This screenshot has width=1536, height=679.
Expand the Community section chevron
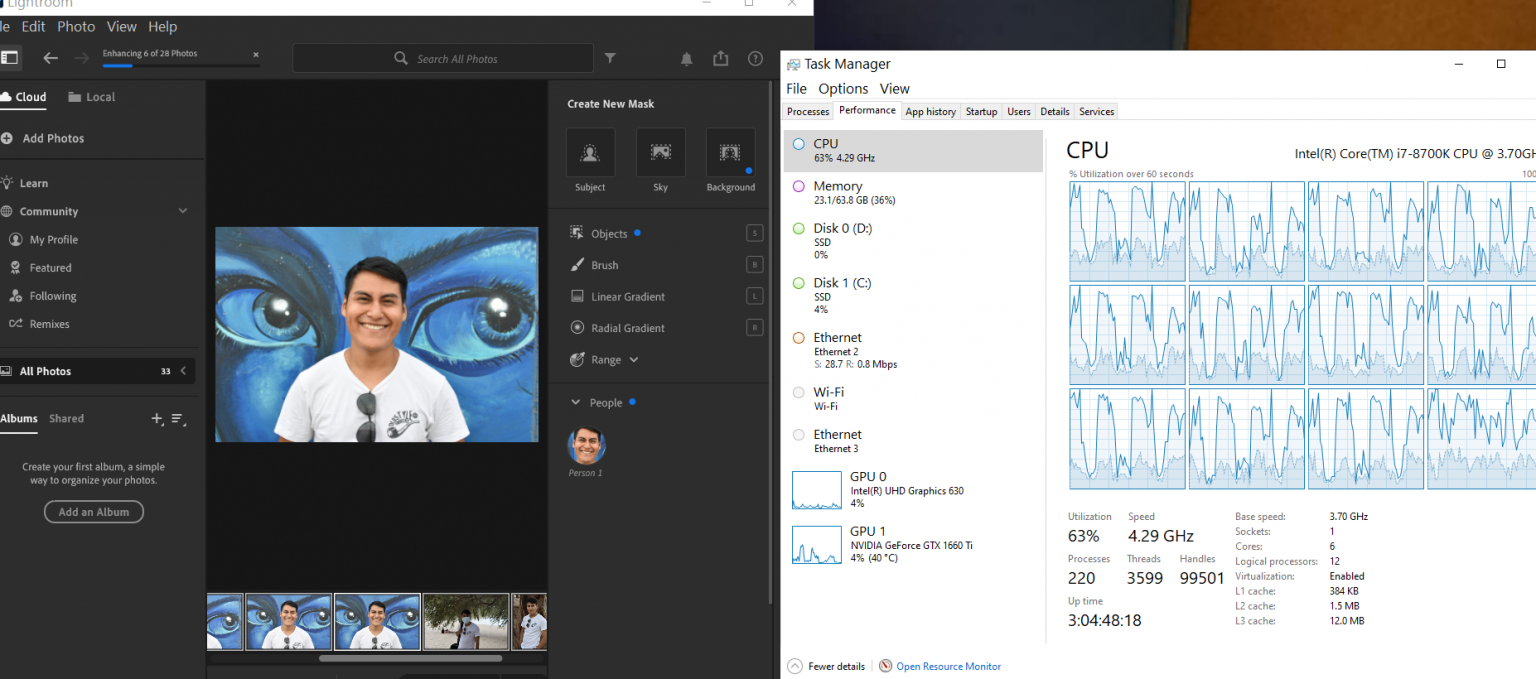[x=183, y=211]
